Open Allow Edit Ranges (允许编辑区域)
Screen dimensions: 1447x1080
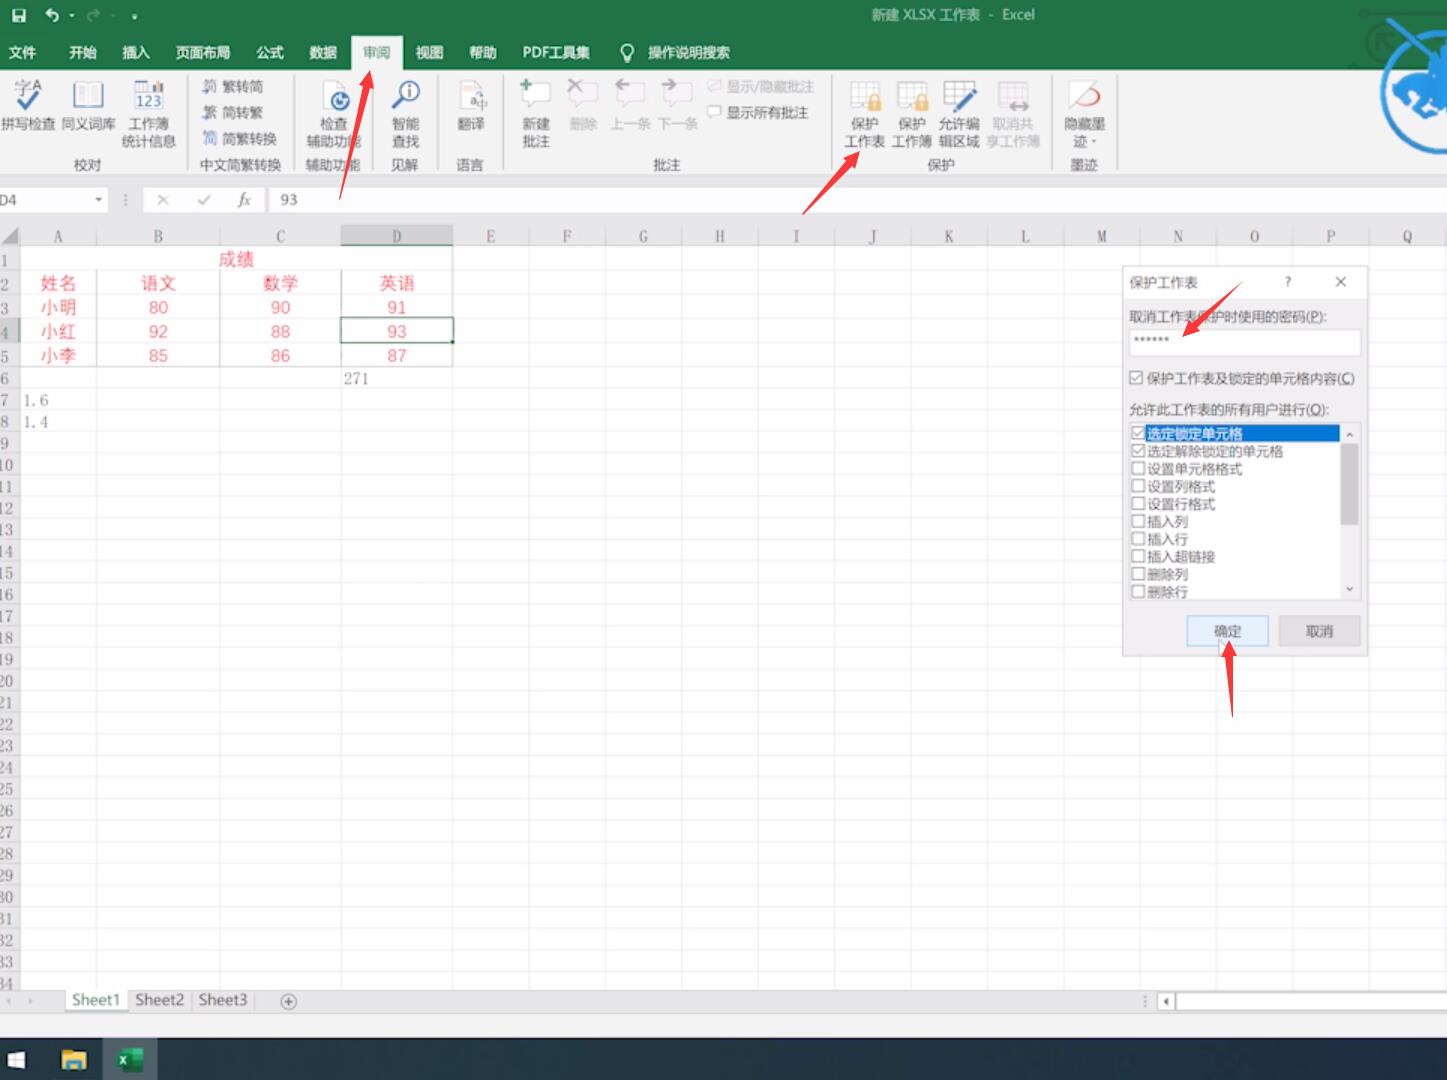point(959,113)
